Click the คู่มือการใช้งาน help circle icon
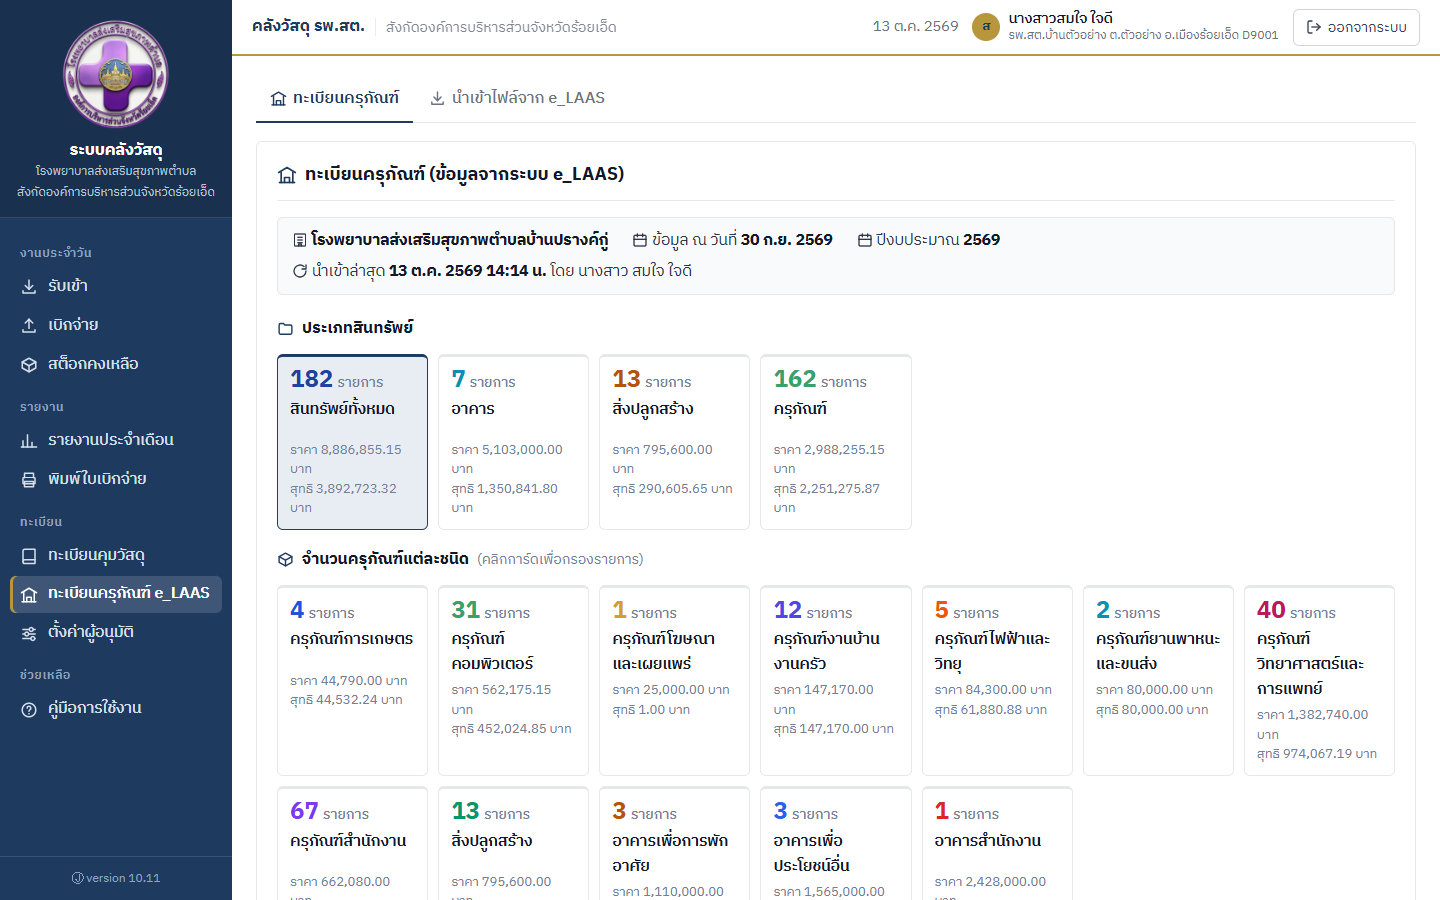This screenshot has height=900, width=1440. tap(29, 709)
